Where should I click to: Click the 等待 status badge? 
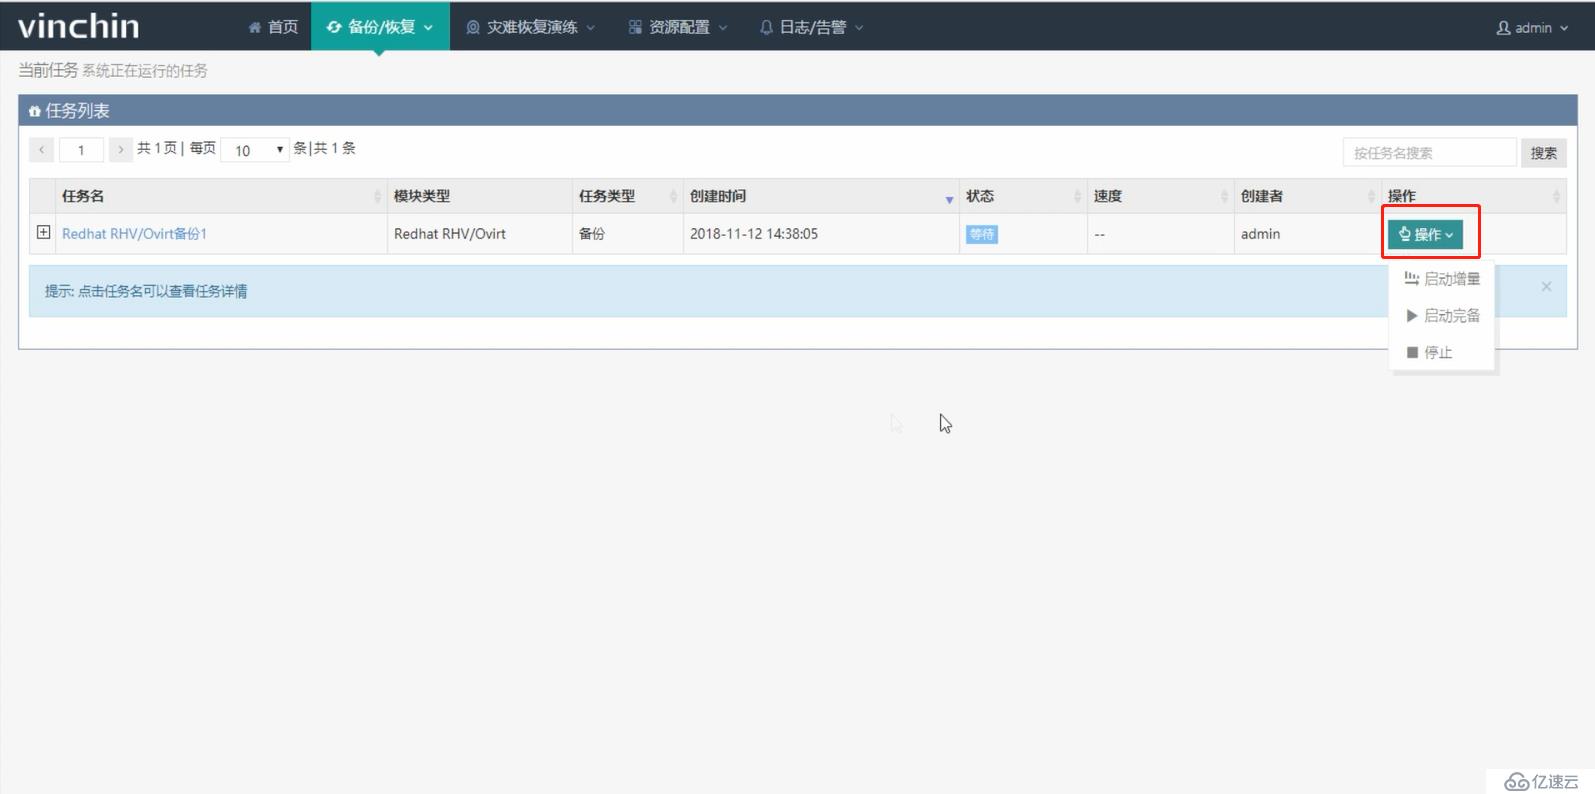pyautogui.click(x=982, y=234)
